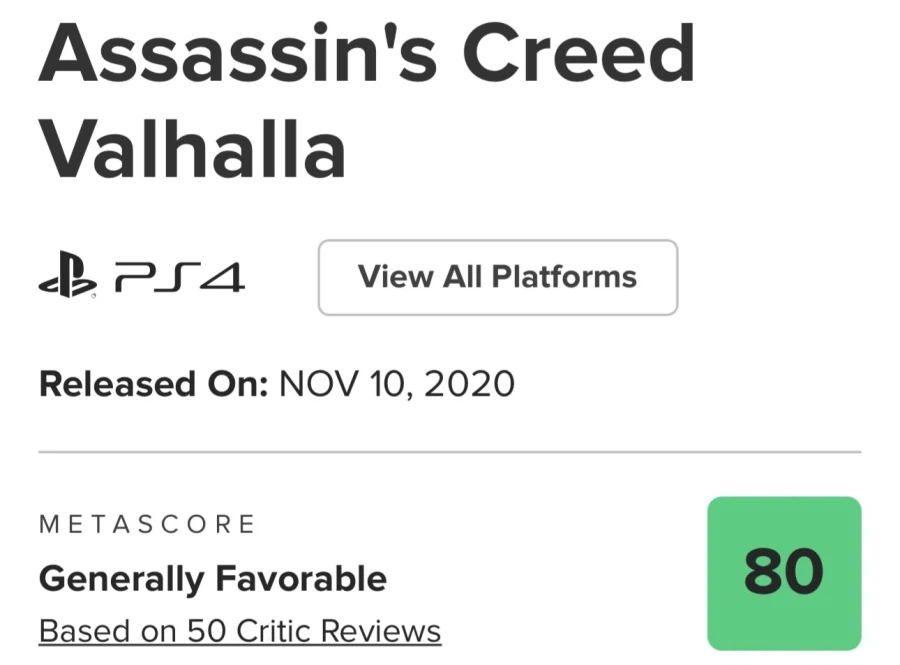Viewport: 900px width, 665px height.
Task: Click the number 80 score digits
Action: [x=784, y=573]
